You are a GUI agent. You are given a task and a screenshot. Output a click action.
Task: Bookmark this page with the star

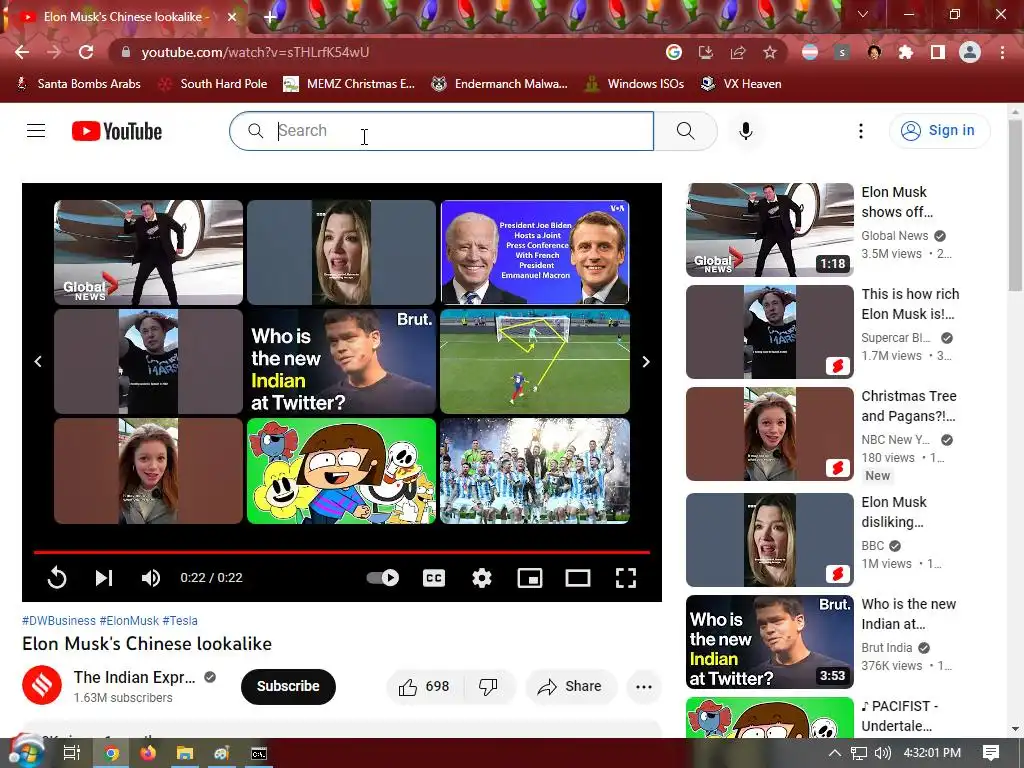coord(770,52)
